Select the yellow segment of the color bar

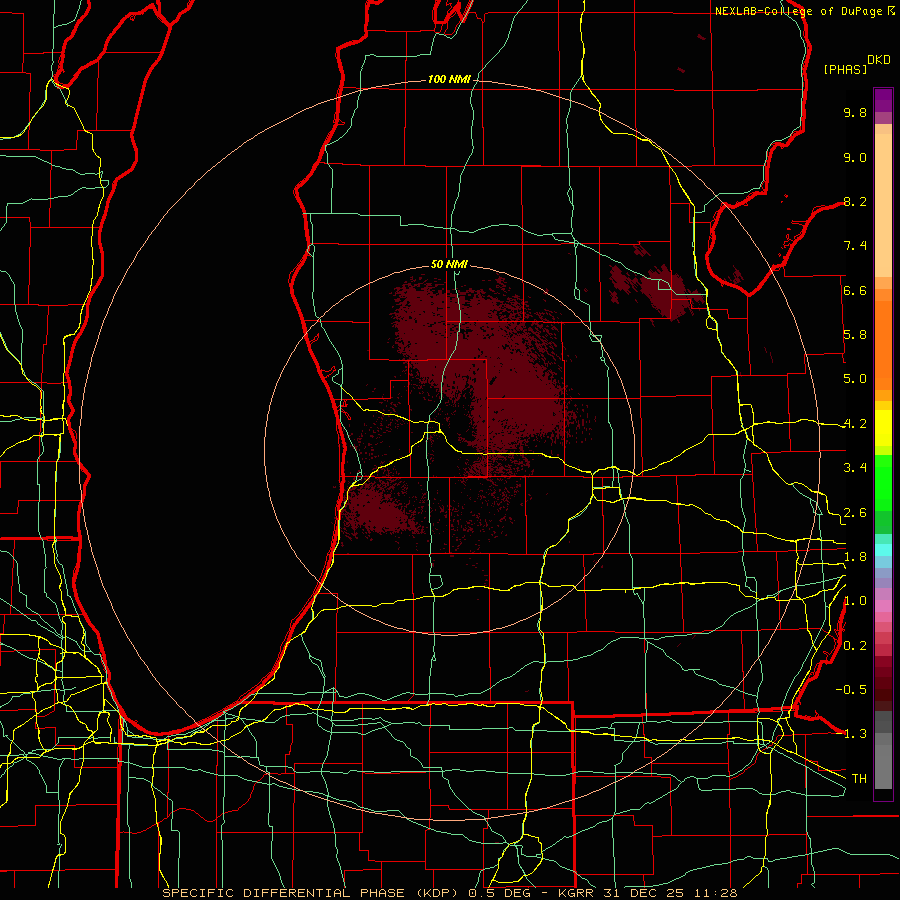[883, 428]
